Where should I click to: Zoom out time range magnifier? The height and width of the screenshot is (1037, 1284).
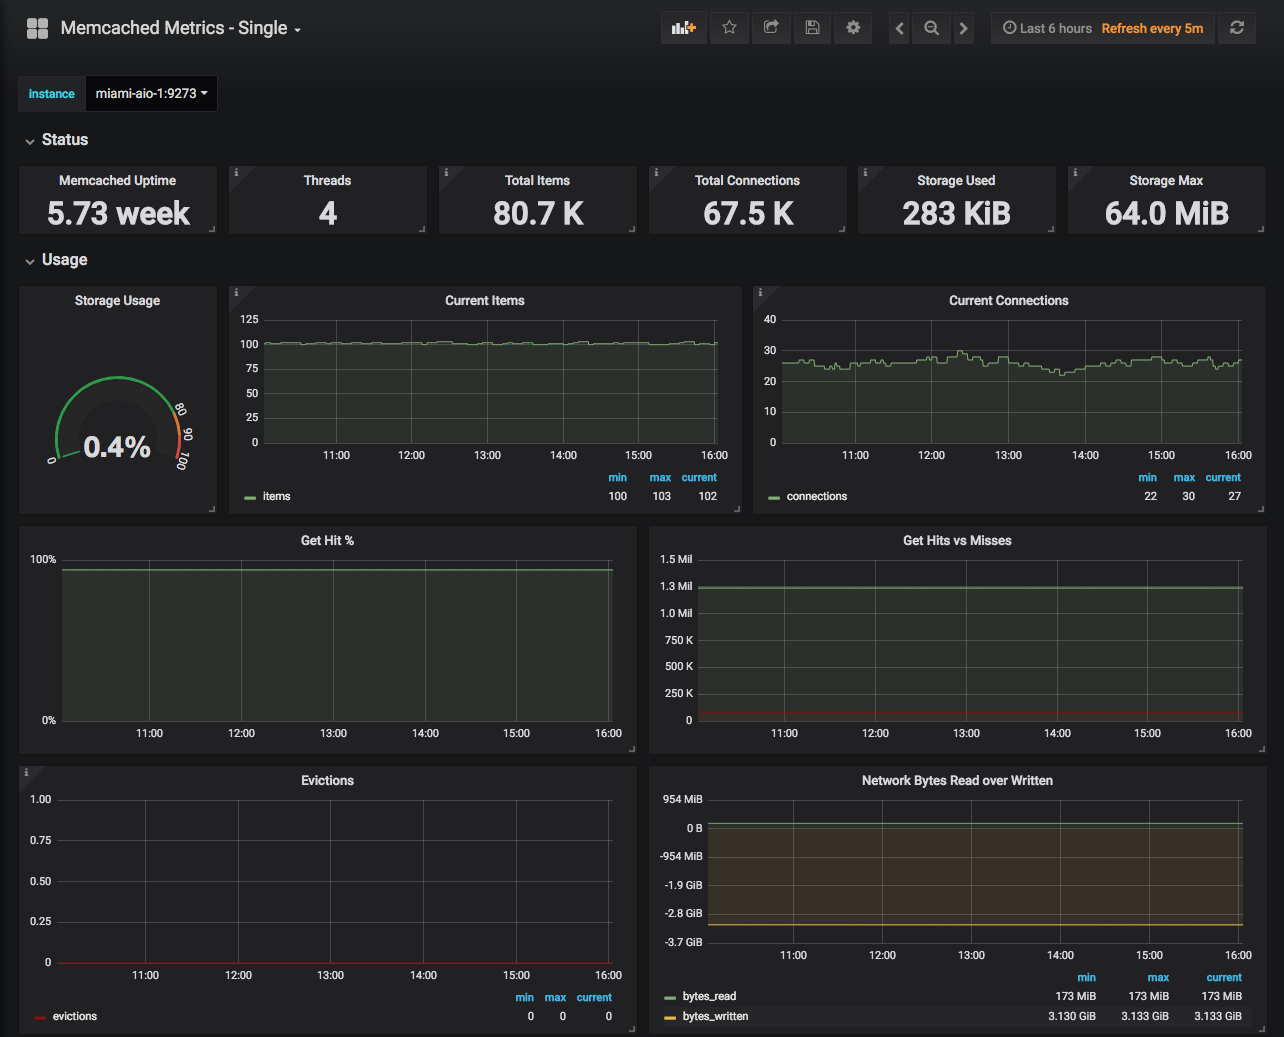point(931,28)
